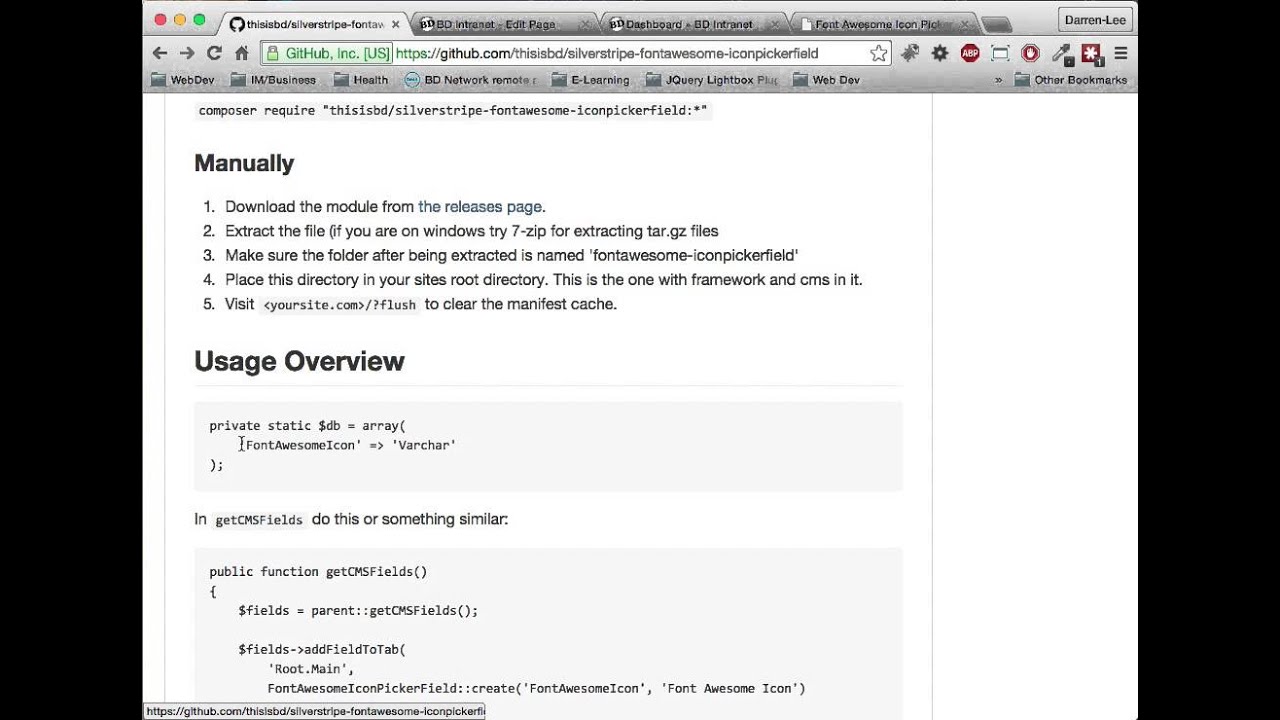Open a new tab
This screenshot has height=720, width=1280.
[996, 25]
